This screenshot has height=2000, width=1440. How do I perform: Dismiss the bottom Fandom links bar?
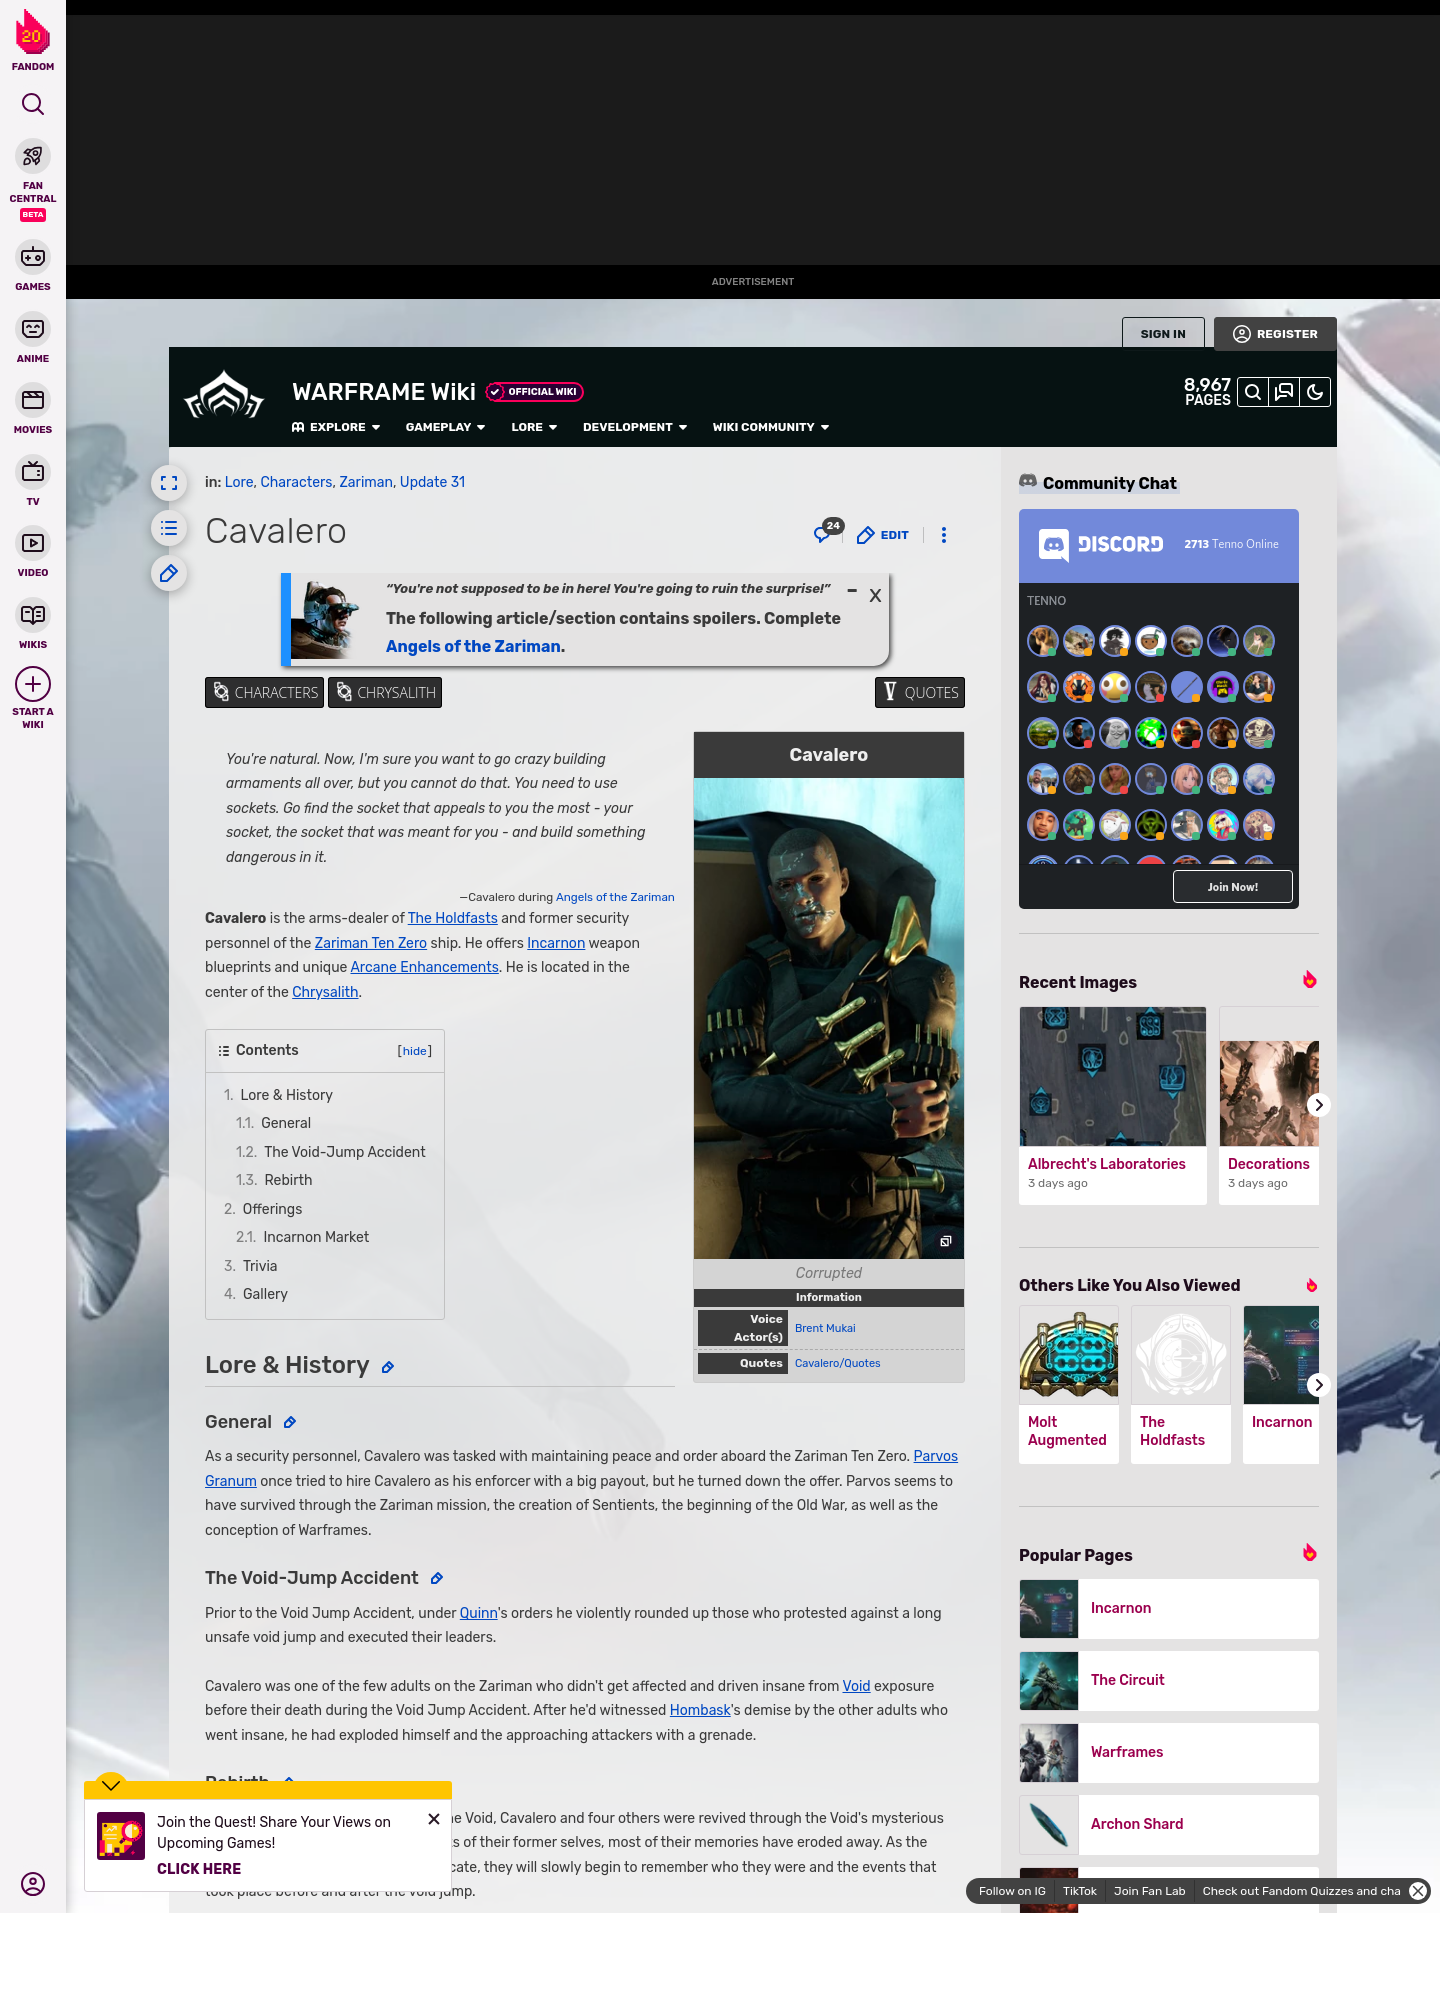(1418, 1891)
